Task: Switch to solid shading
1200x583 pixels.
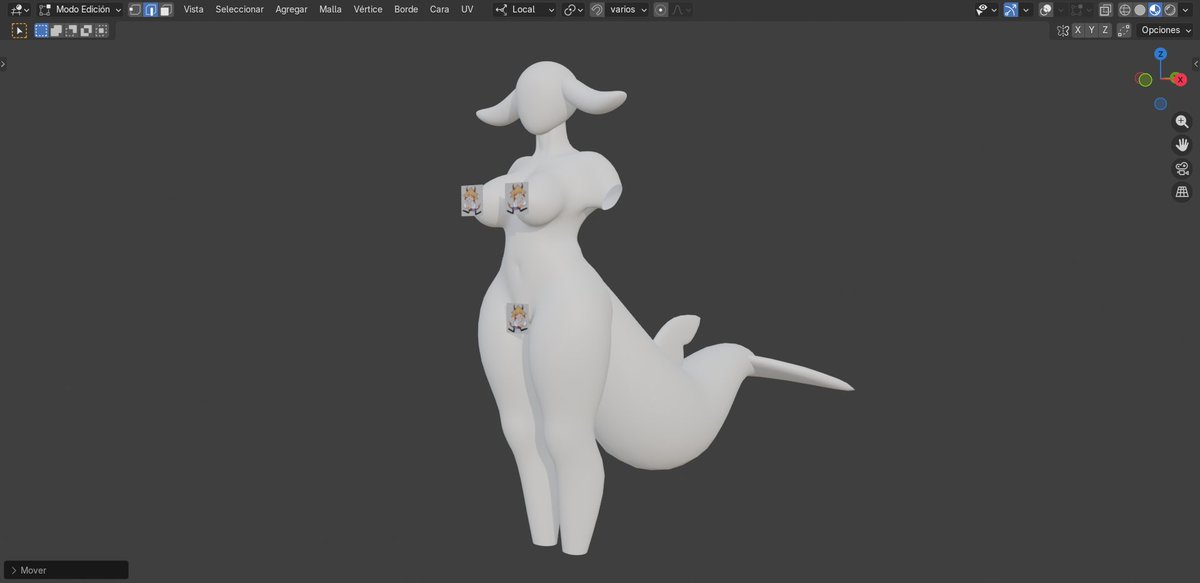Action: pyautogui.click(x=1140, y=9)
